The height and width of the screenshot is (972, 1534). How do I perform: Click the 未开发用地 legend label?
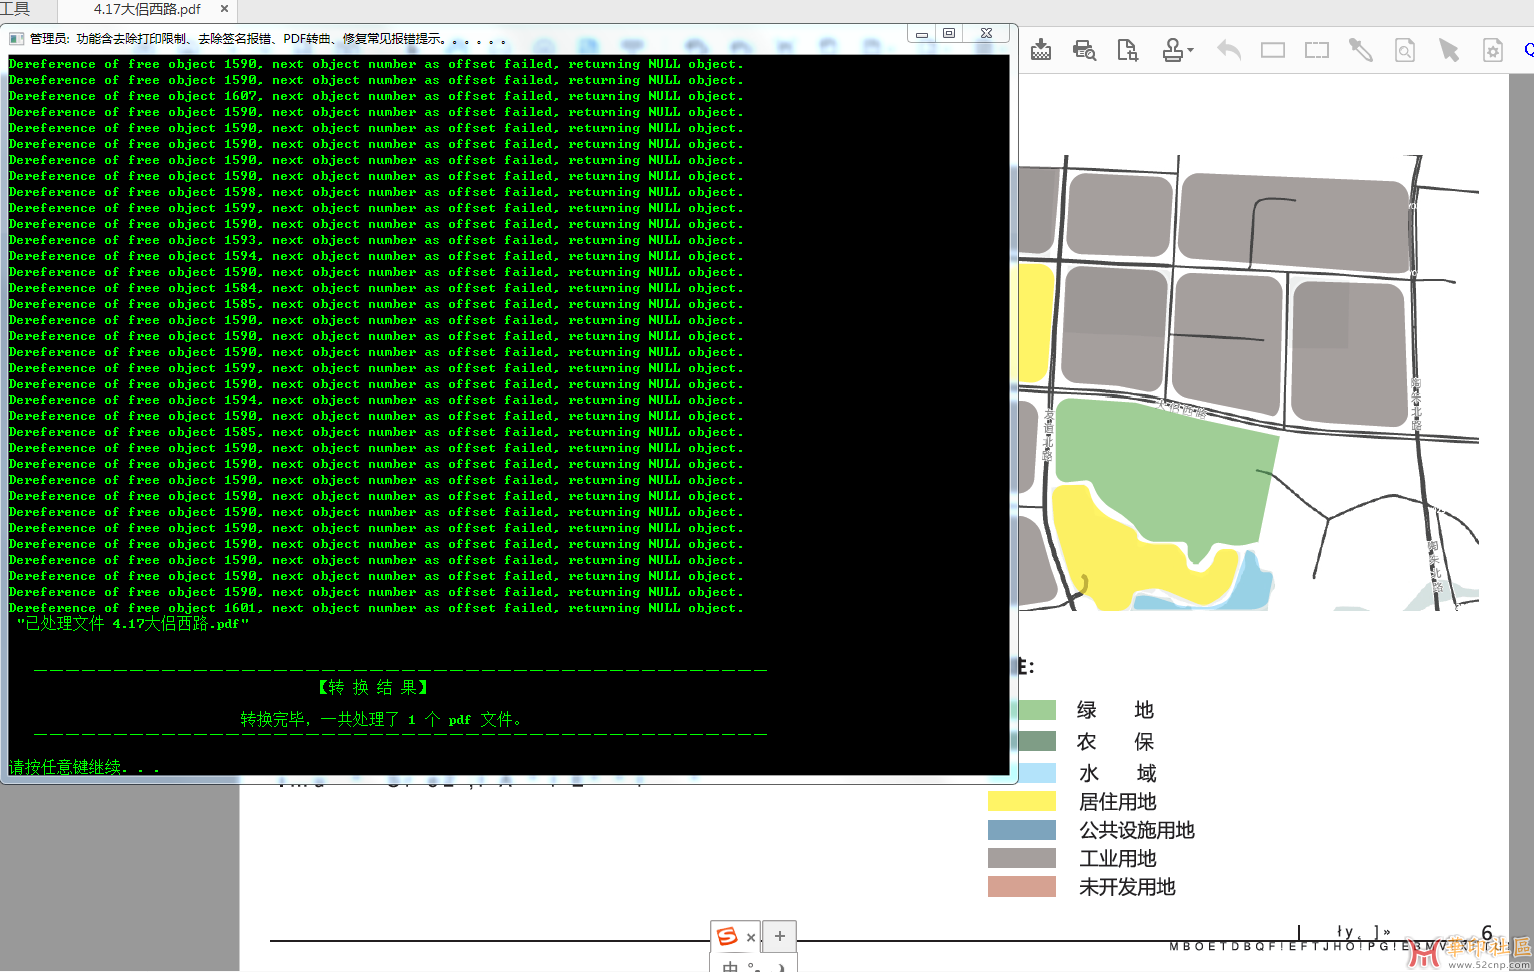click(1127, 887)
